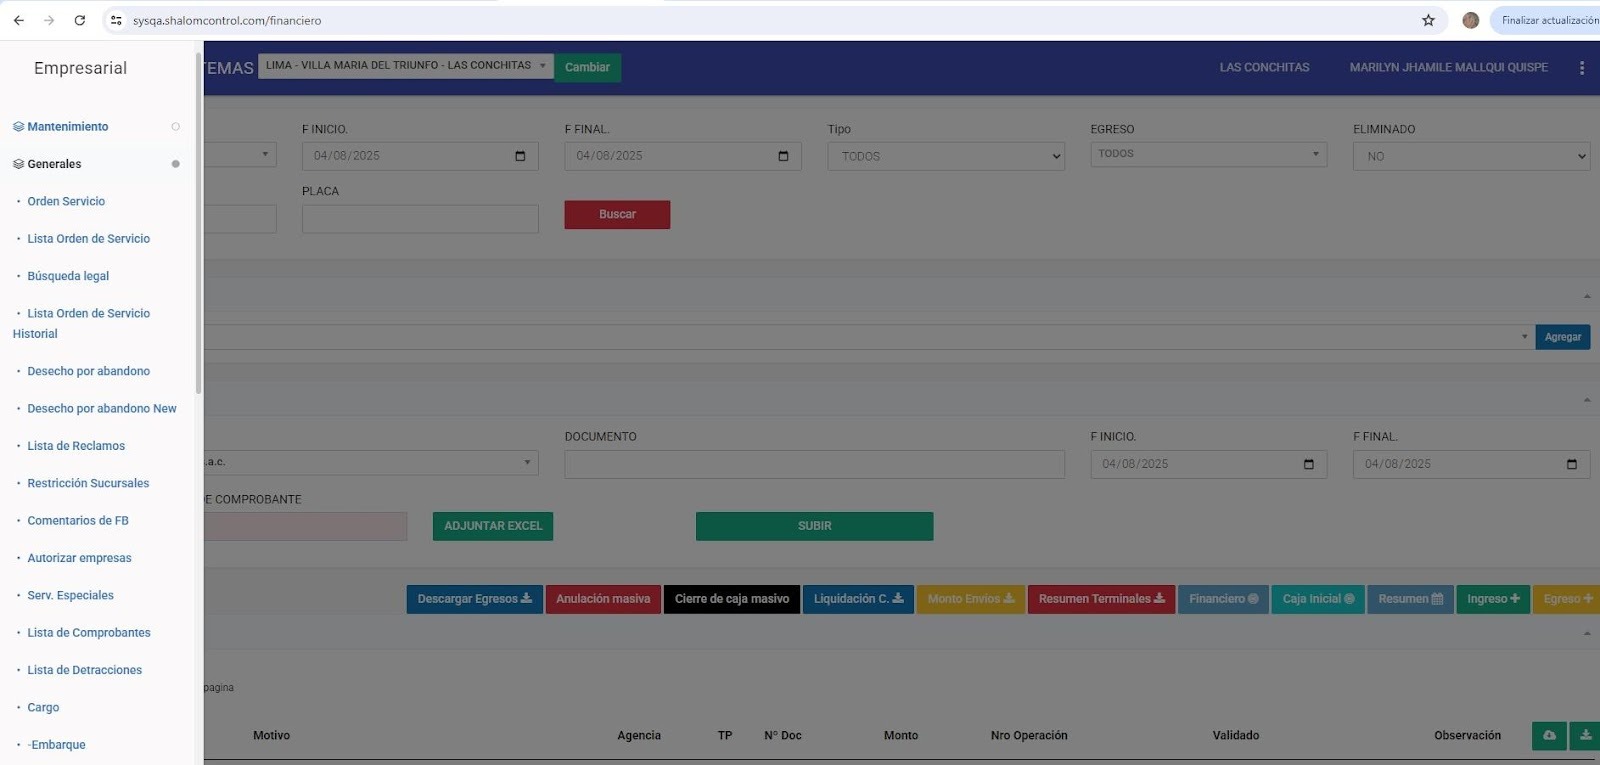Image resolution: width=1600 pixels, height=765 pixels.
Task: Click the Cierre de caja masivo button
Action: (x=731, y=599)
